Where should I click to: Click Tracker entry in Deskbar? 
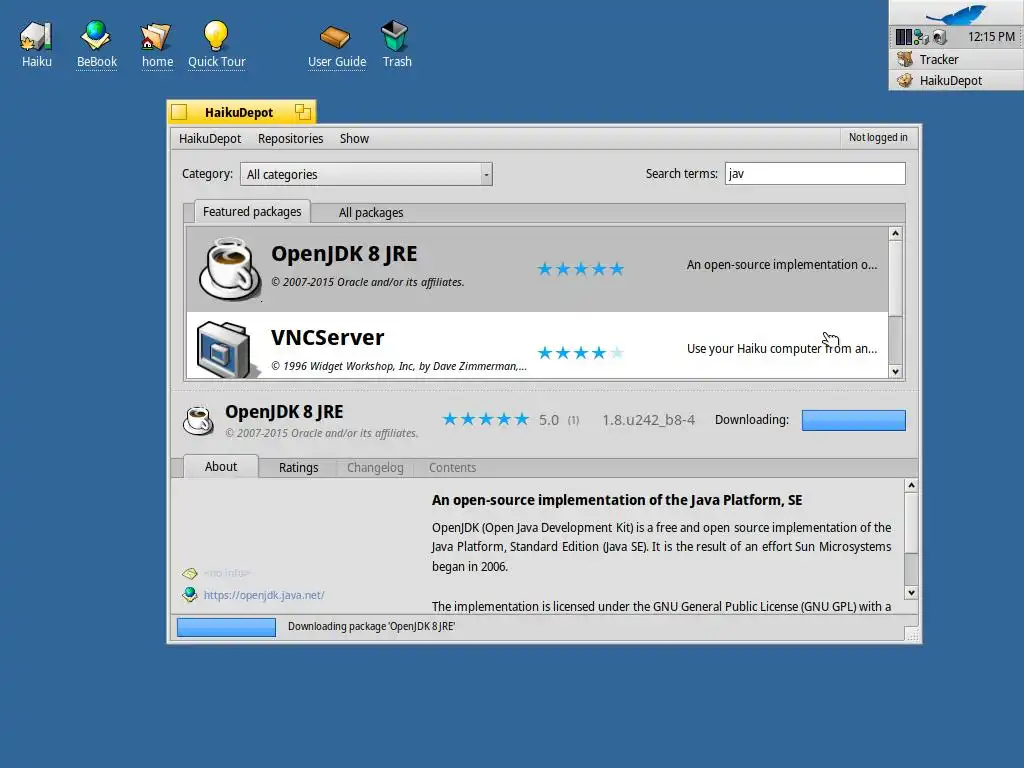(x=956, y=59)
